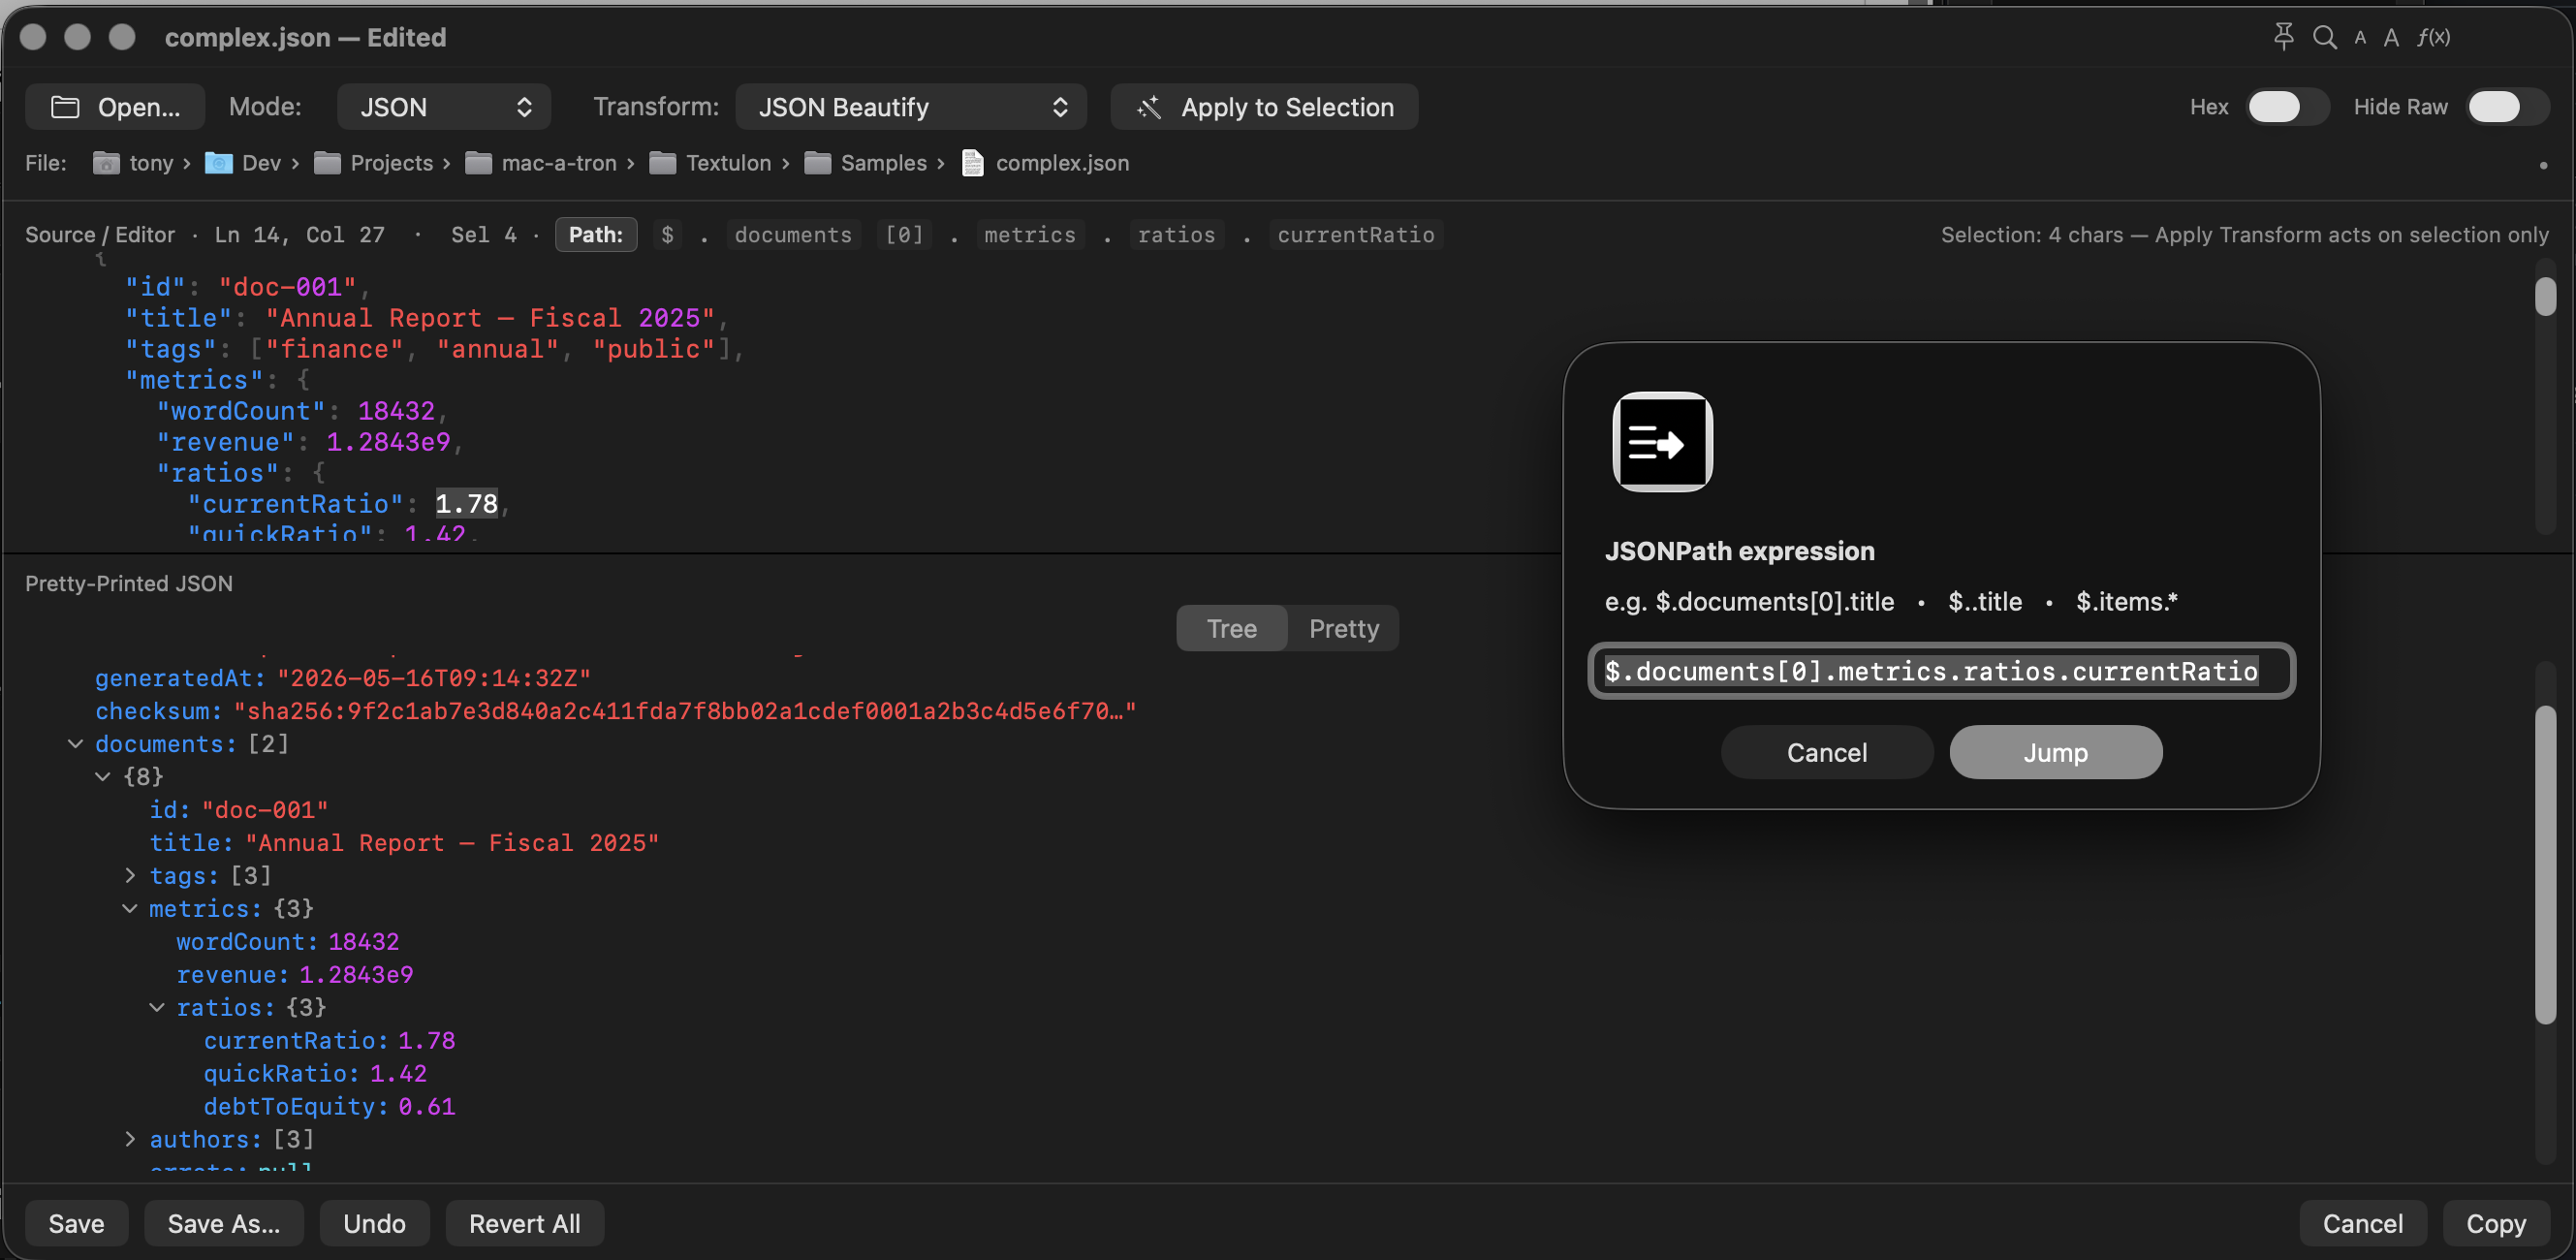
Task: Select the wordCount: 18432 tree row
Action: tap(287, 941)
